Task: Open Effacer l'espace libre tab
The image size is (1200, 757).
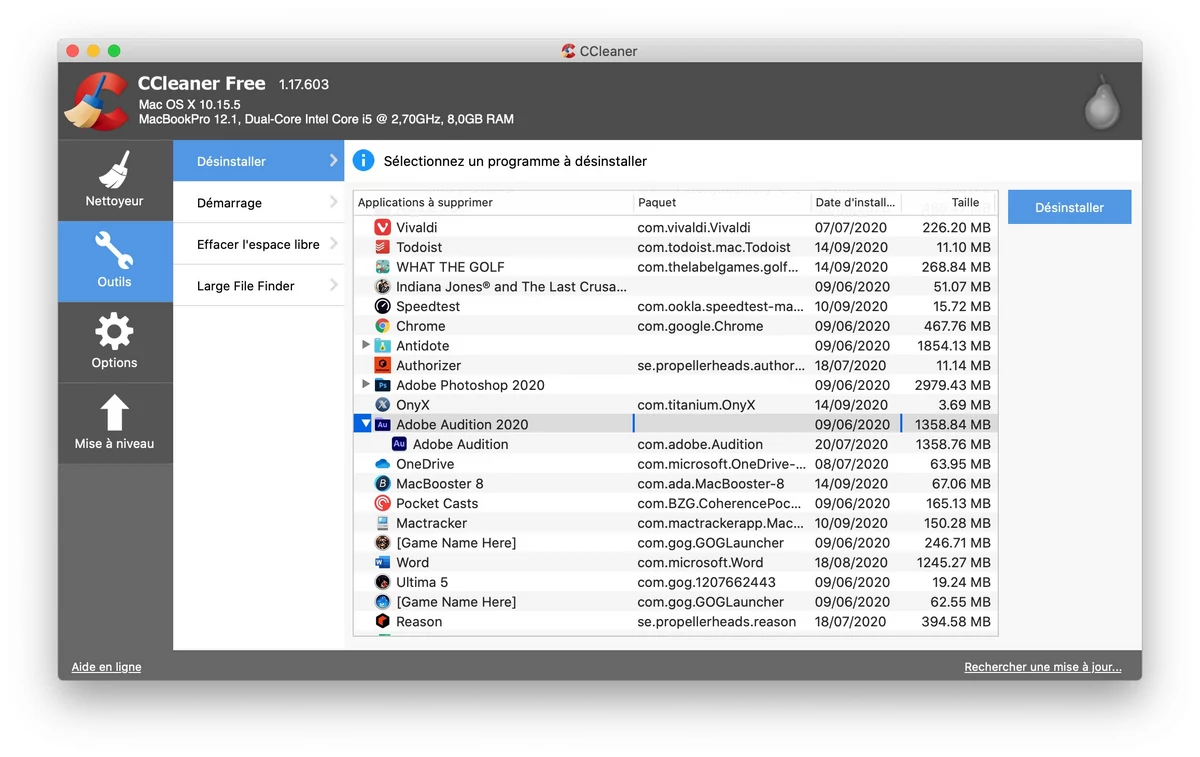Action: (258, 244)
